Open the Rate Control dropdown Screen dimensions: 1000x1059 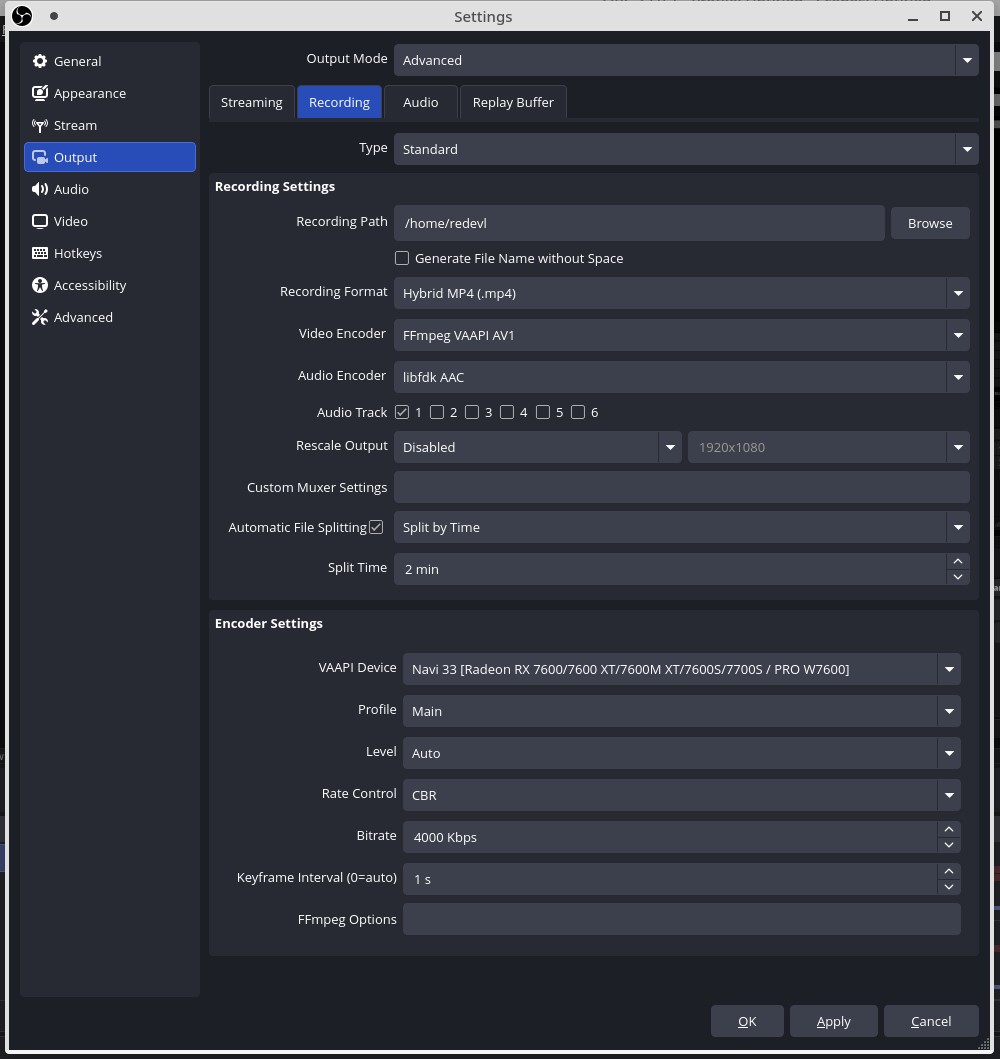pyautogui.click(x=682, y=795)
